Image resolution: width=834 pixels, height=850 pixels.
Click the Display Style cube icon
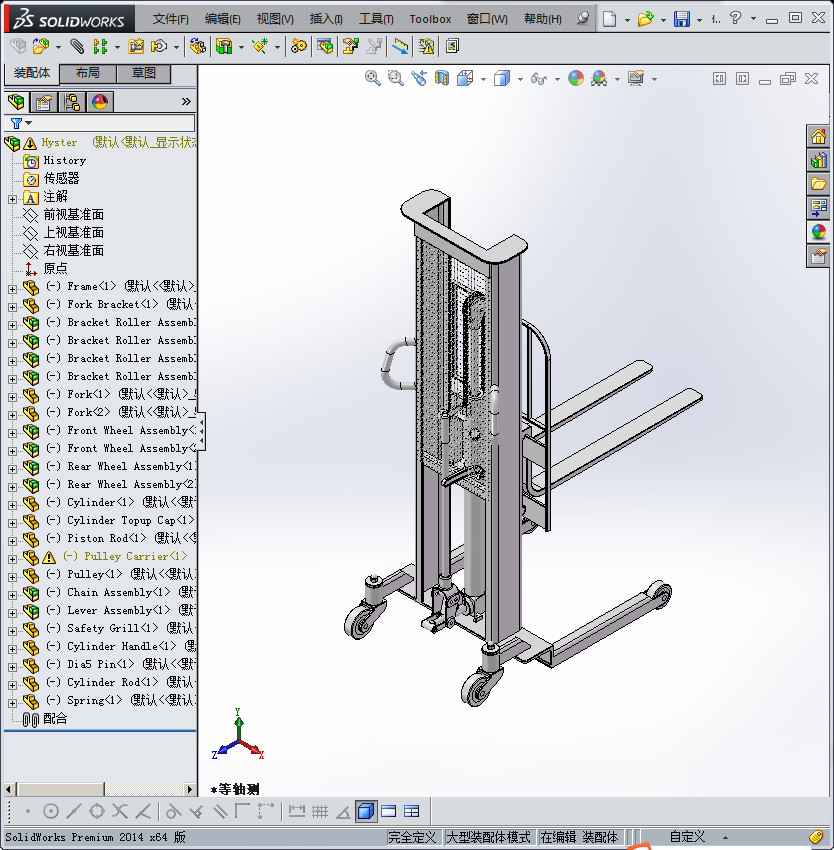502,79
